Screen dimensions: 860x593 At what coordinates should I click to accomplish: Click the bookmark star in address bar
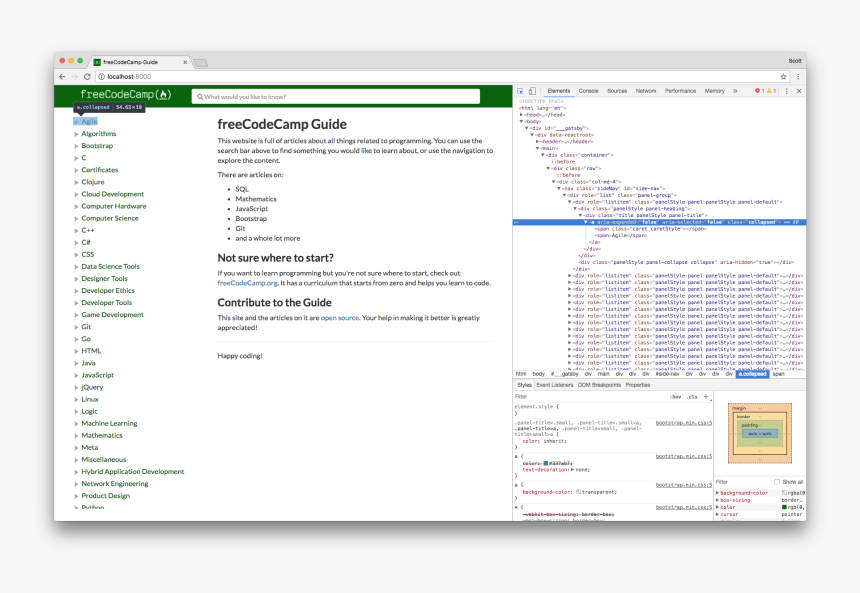point(784,77)
